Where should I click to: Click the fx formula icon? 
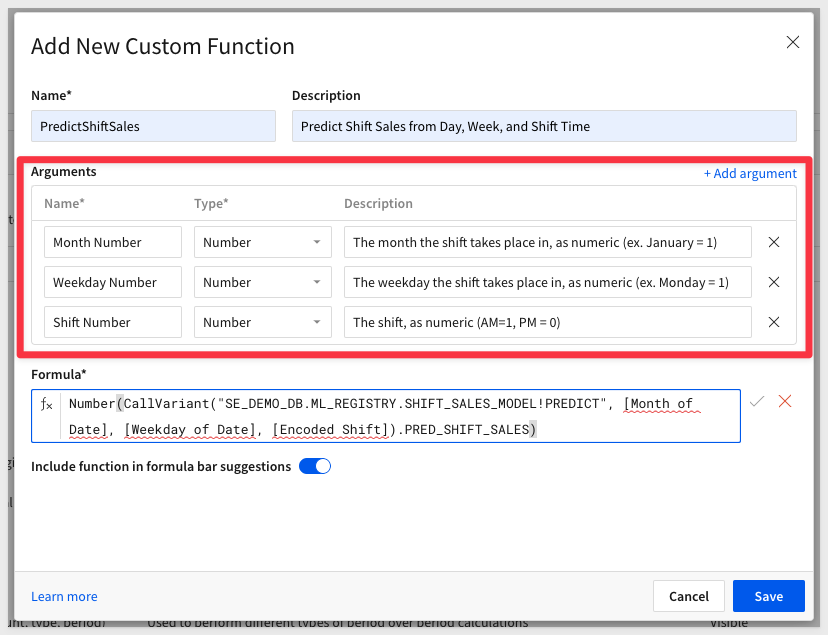tap(46, 404)
